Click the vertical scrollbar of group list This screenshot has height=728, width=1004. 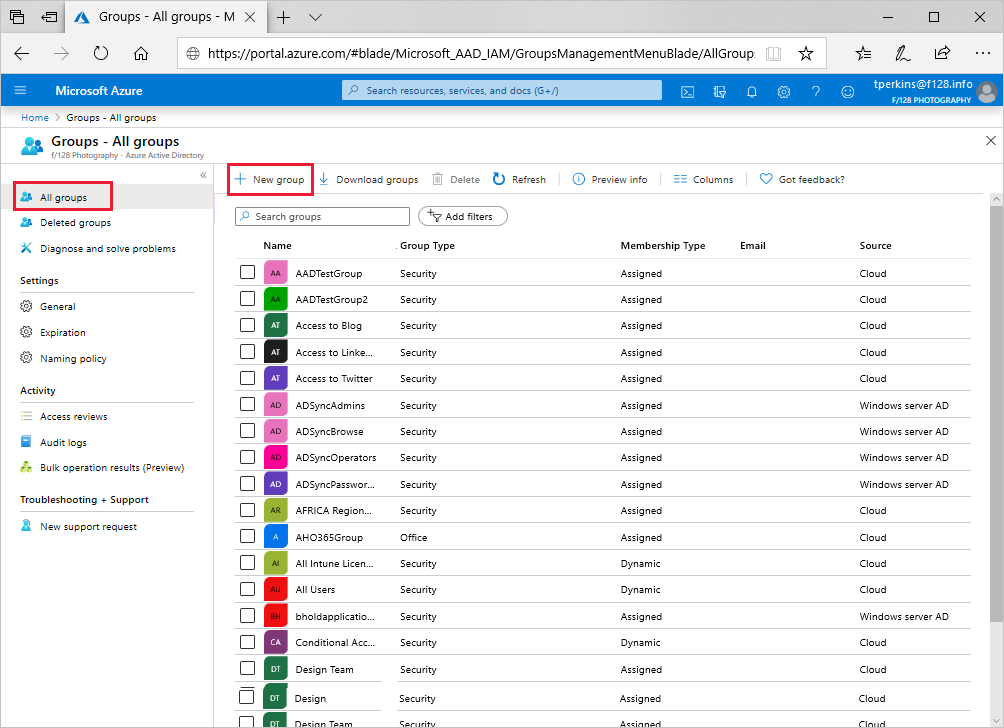point(996,400)
